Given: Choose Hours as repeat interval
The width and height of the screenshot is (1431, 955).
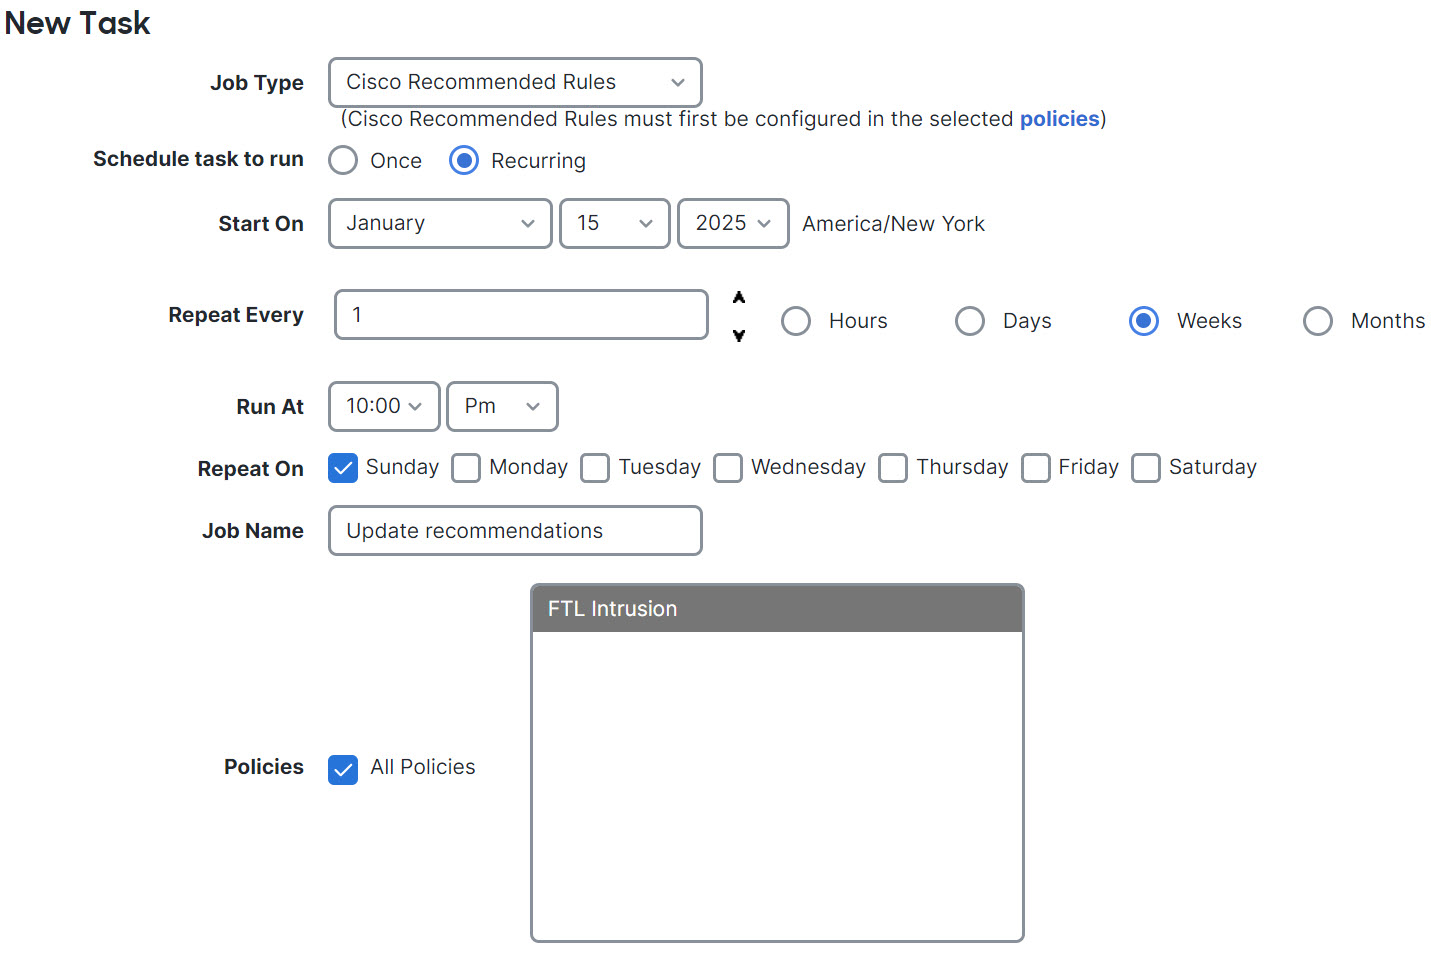Looking at the screenshot, I should [x=796, y=321].
